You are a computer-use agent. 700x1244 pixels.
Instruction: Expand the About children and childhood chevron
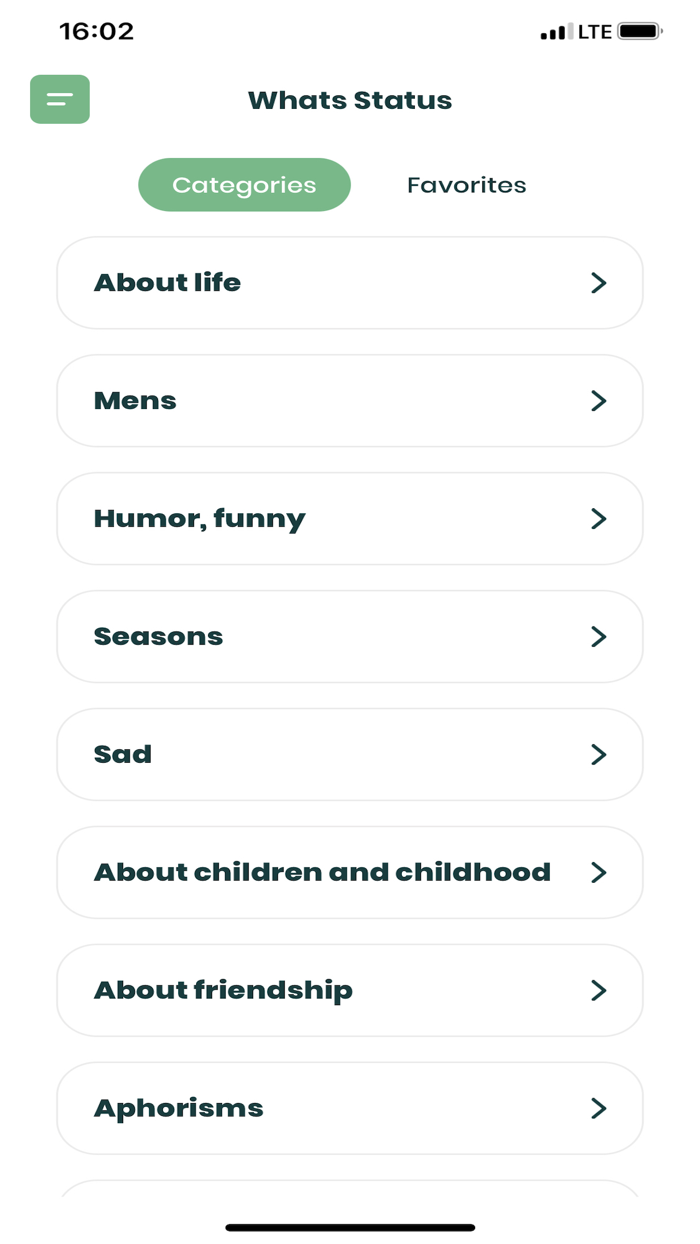599,872
